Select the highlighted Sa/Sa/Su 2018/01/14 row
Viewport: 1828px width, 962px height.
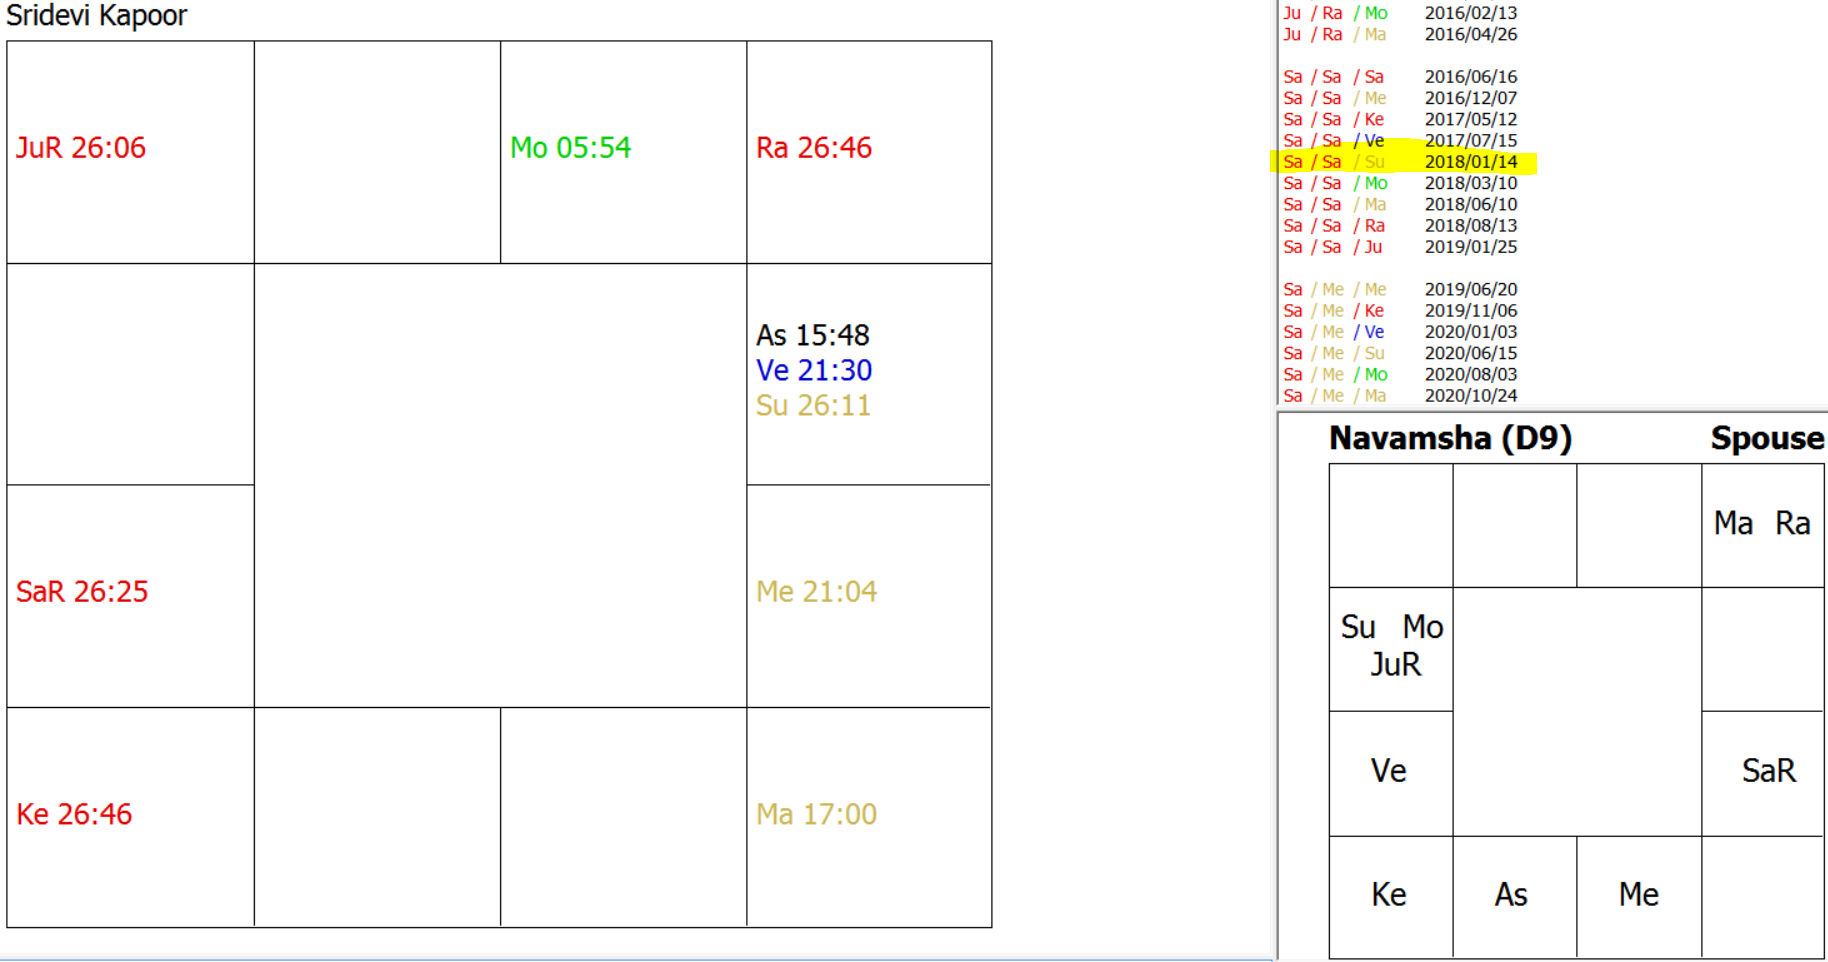[x=1400, y=162]
